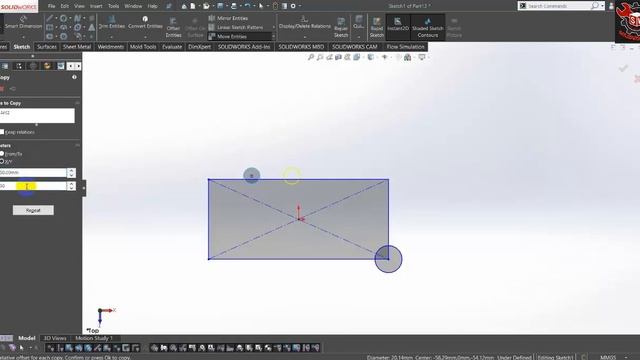Open the Window menu

133,6
